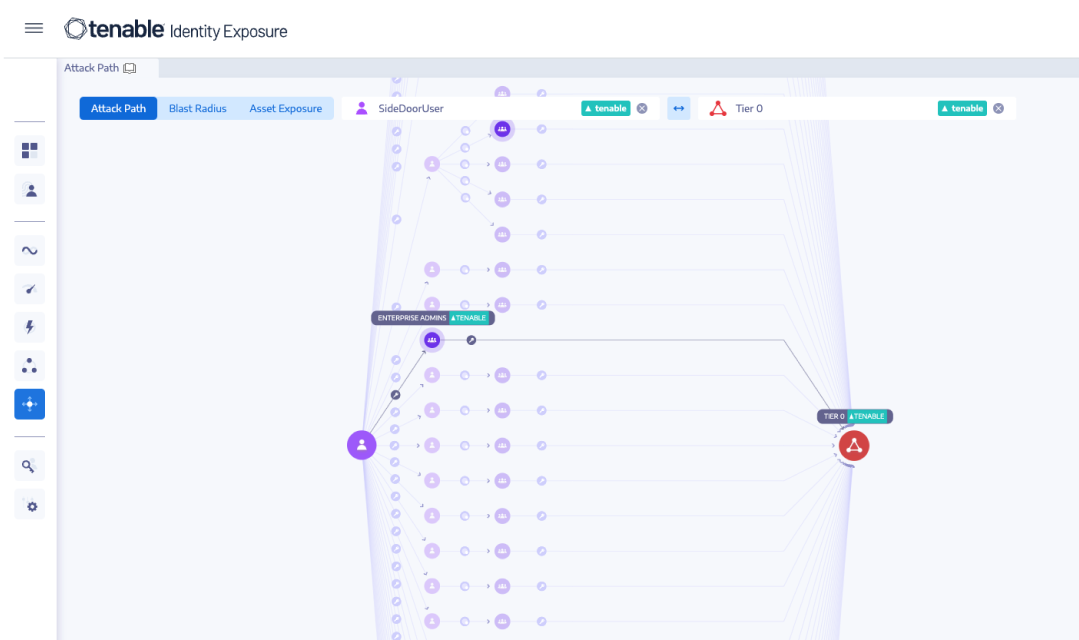
Task: Open the user identities sidebar icon
Action: tap(30, 189)
